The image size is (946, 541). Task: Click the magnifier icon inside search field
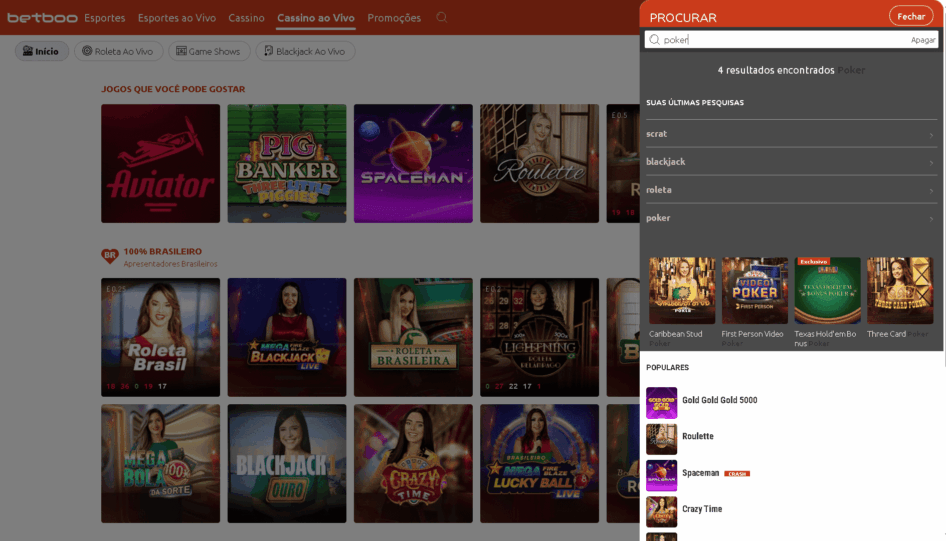pos(654,40)
